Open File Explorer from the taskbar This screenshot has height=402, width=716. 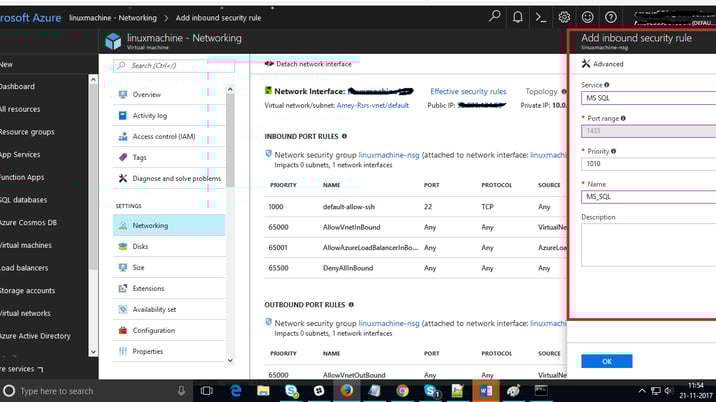pos(263,391)
